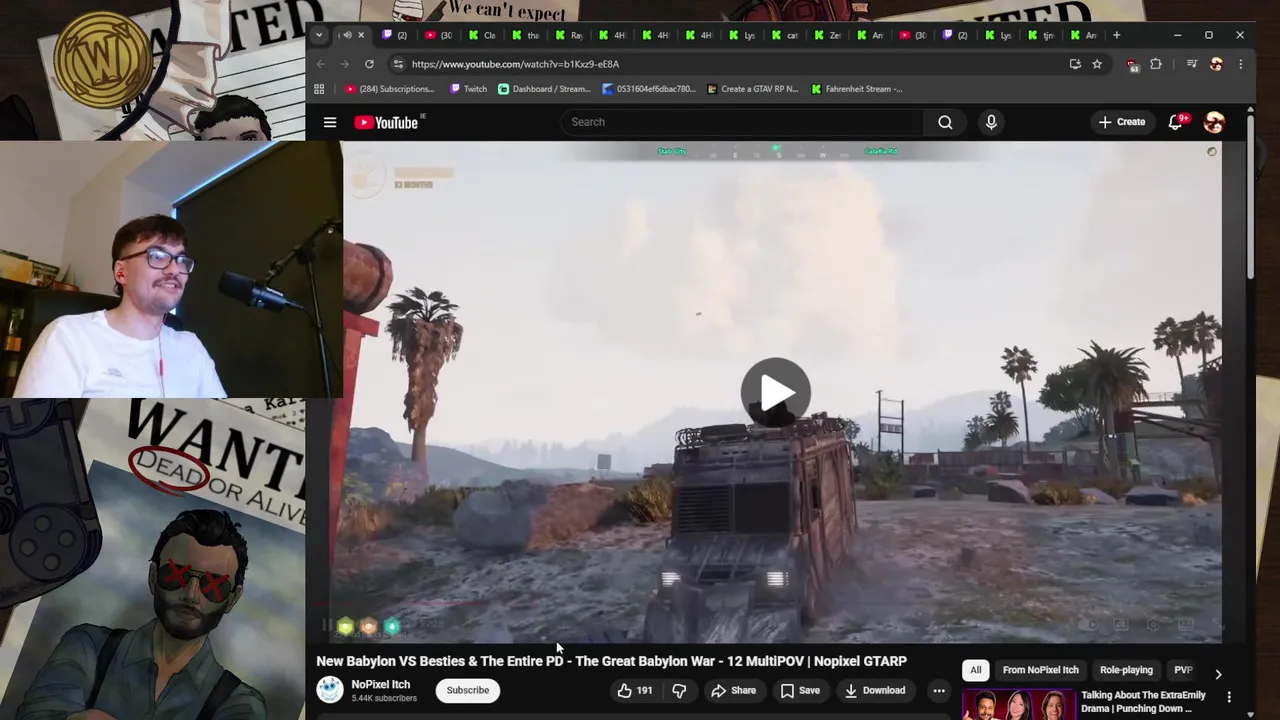
Task: Open the Twitch bookmark
Action: point(468,89)
